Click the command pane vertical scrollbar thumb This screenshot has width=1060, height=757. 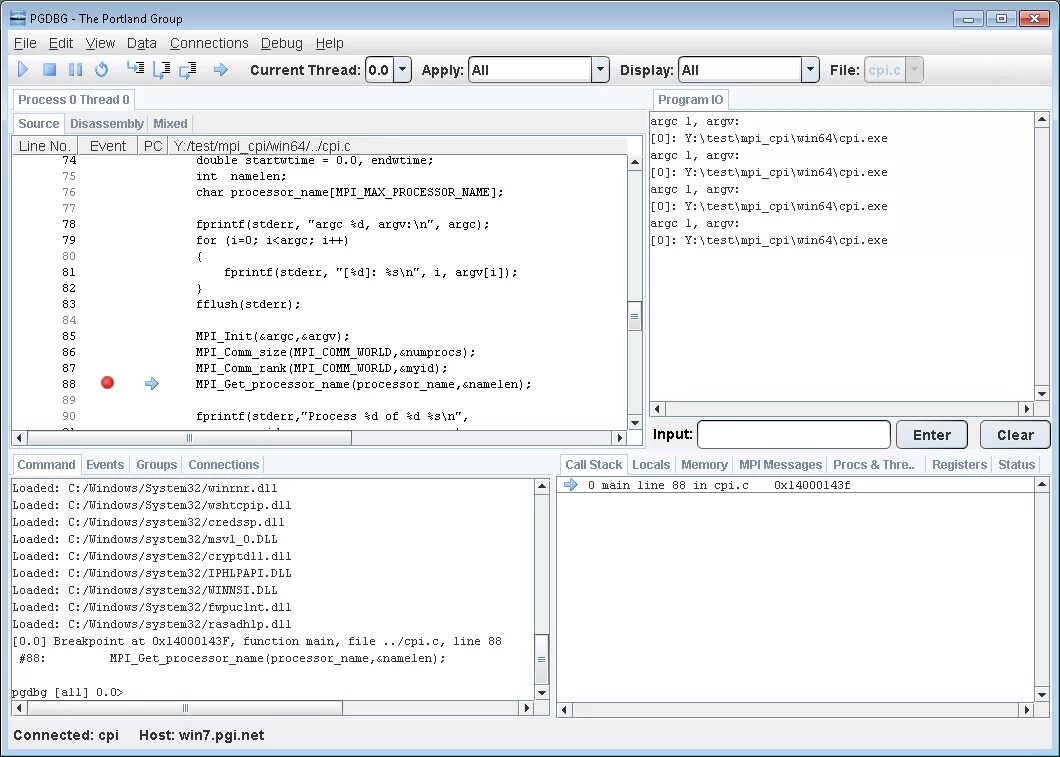[x=541, y=660]
